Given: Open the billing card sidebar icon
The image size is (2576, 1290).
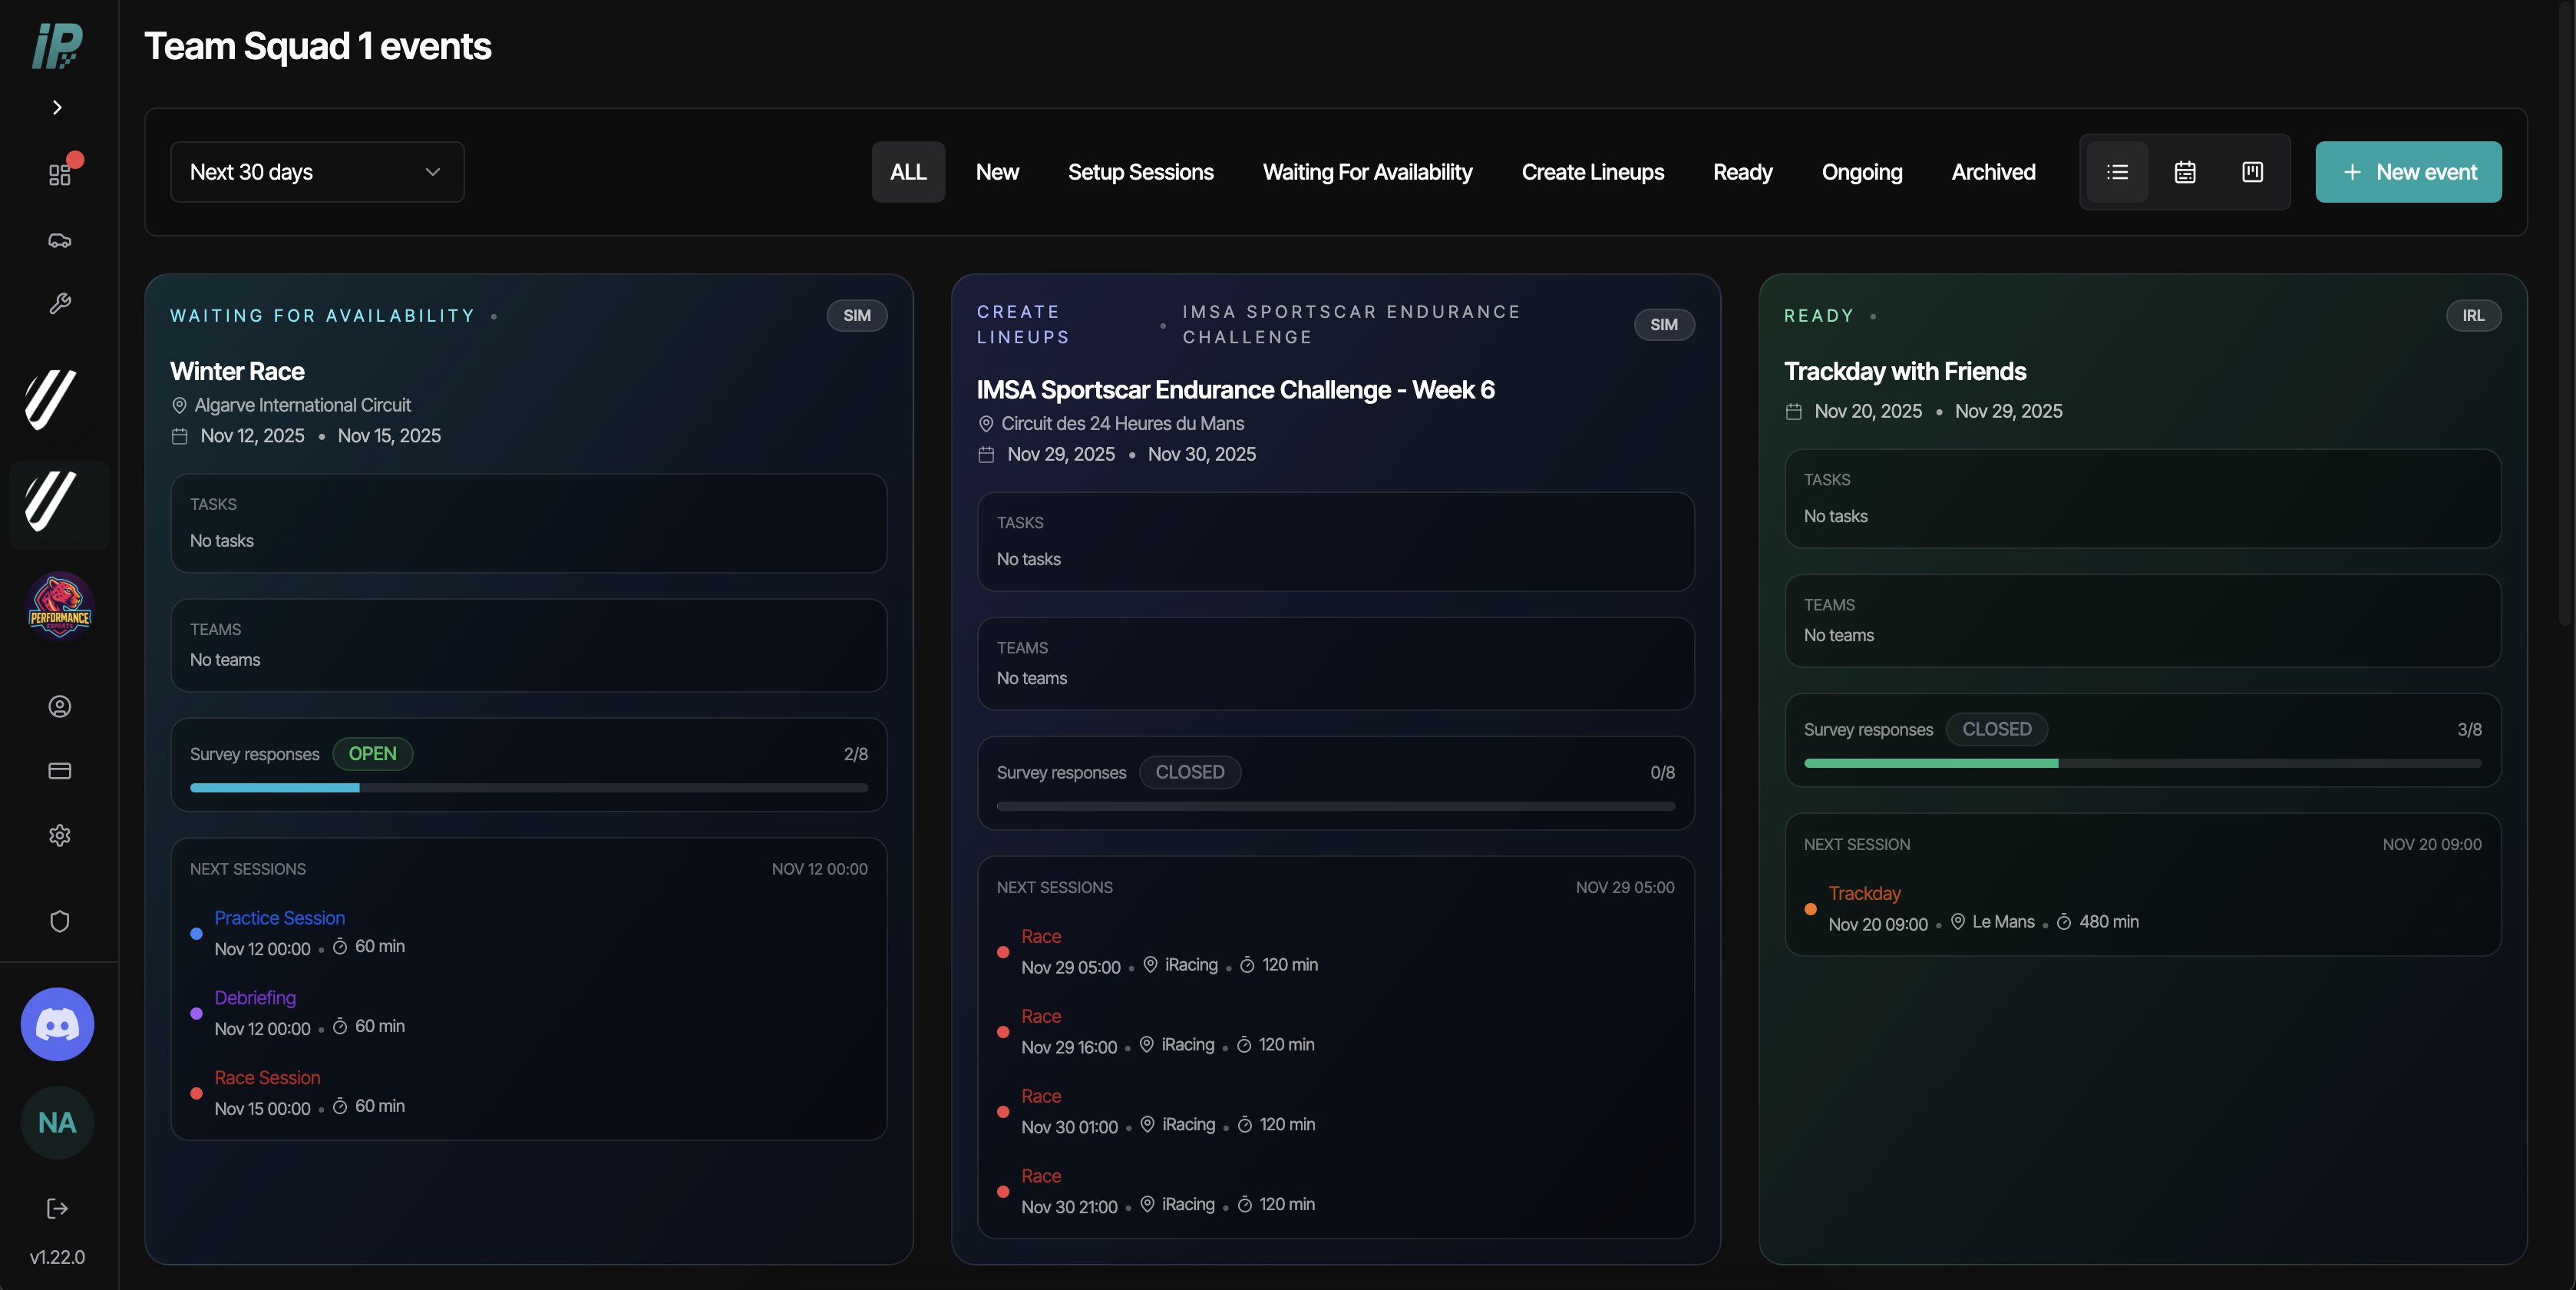Looking at the screenshot, I should click(x=60, y=770).
